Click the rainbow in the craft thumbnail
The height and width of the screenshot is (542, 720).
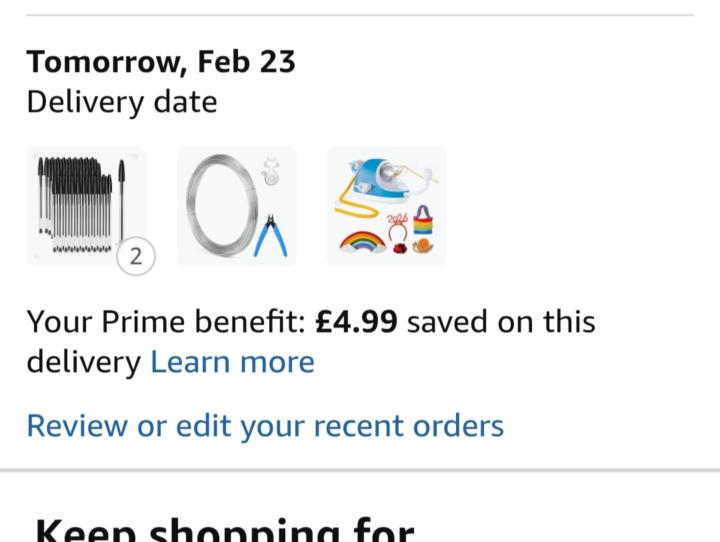tap(363, 242)
